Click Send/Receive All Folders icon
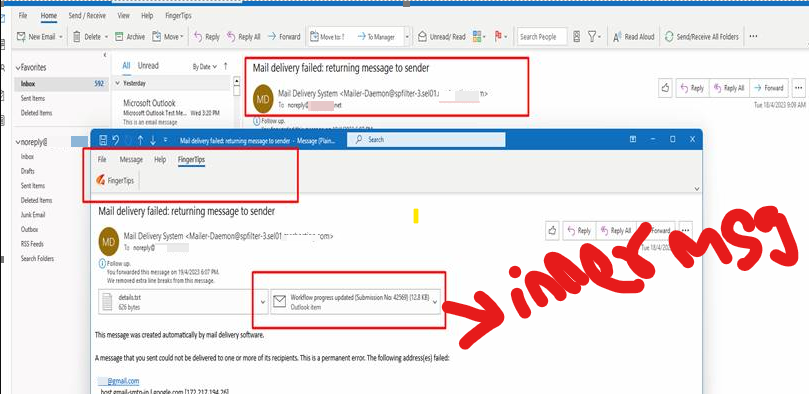The image size is (809, 394). point(669,37)
